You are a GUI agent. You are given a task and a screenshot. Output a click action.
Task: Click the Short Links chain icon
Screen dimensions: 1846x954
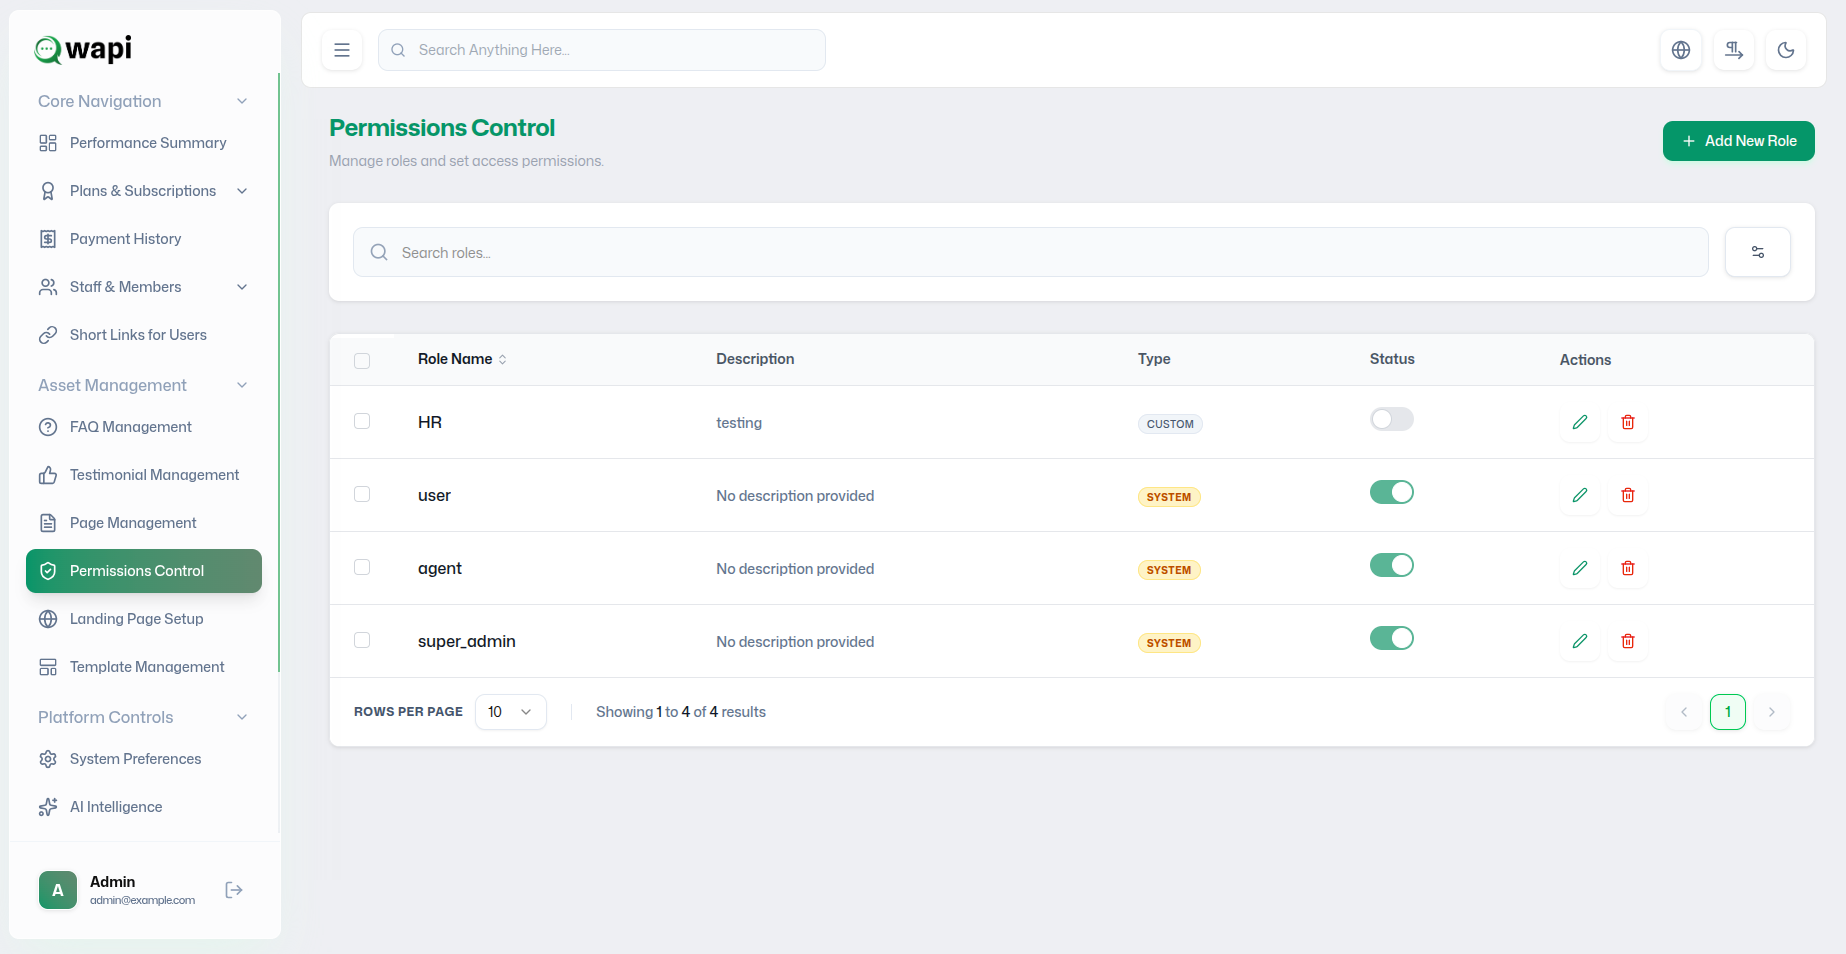tap(48, 335)
